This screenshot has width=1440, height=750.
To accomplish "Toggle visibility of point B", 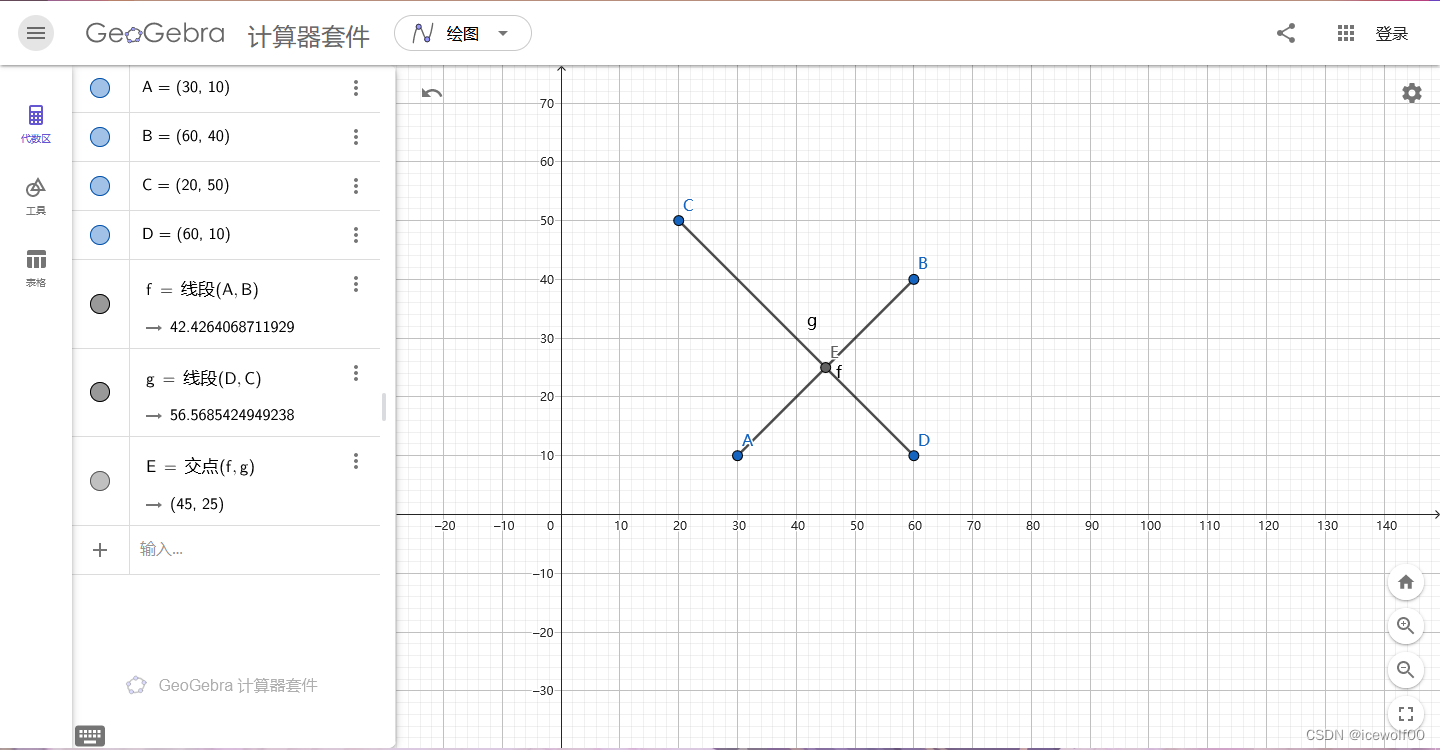I will pos(100,137).
